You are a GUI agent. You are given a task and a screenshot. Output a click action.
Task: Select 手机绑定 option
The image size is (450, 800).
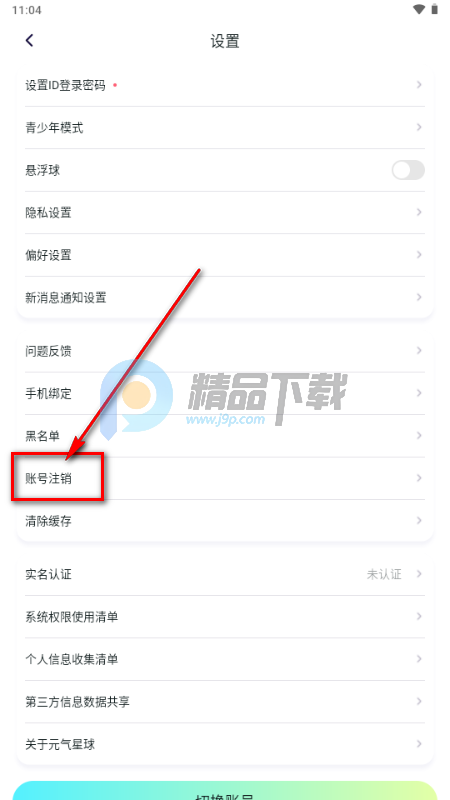point(225,393)
